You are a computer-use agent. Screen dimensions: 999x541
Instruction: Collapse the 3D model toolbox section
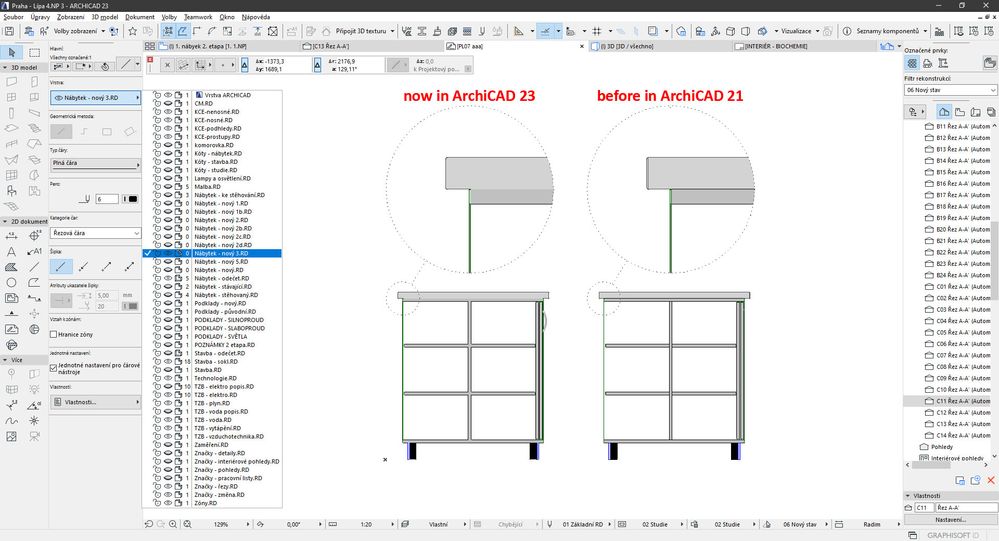coord(6,67)
